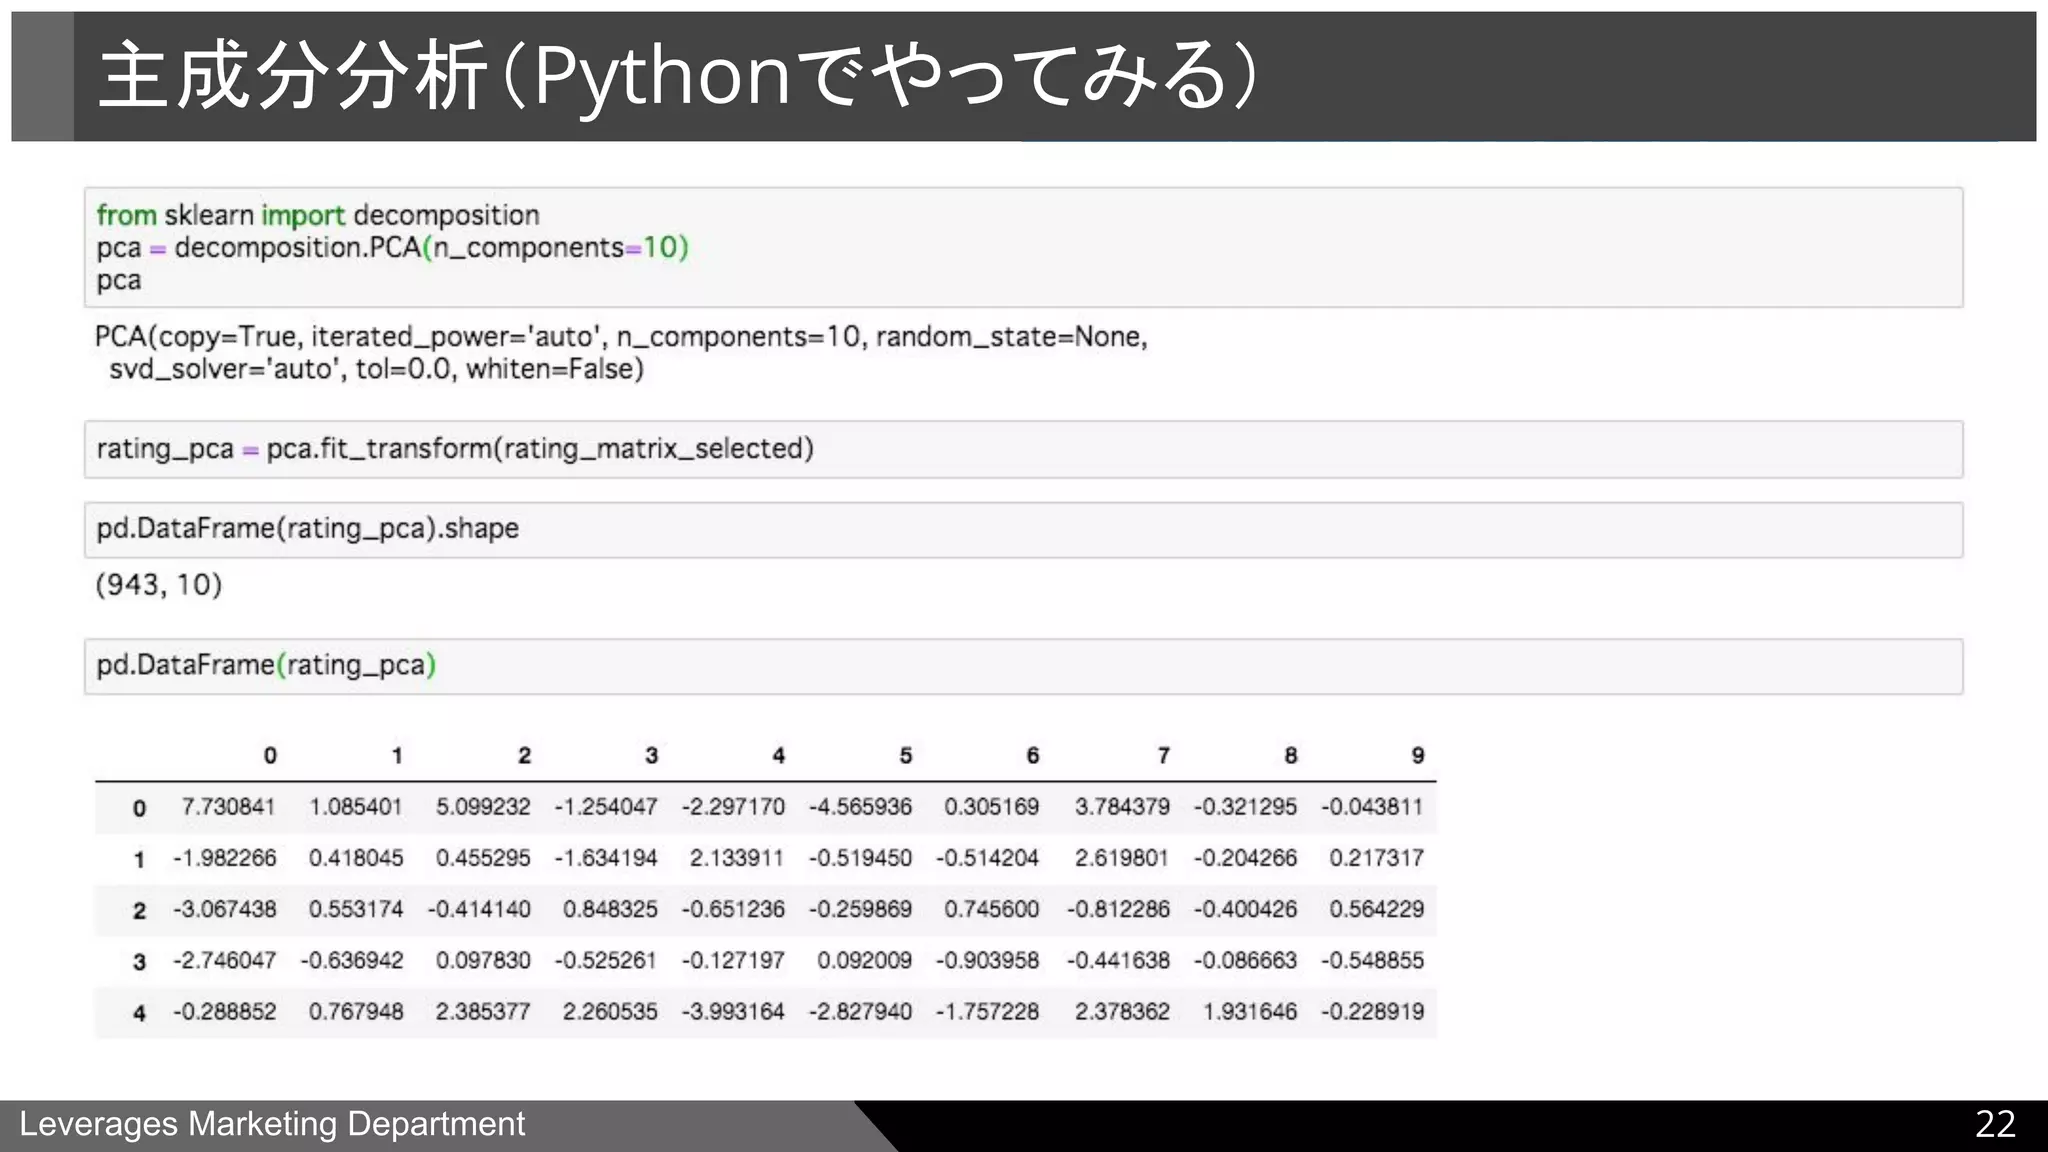The width and height of the screenshot is (2048, 1152).
Task: Select cell value -3.067438
Action: click(224, 909)
